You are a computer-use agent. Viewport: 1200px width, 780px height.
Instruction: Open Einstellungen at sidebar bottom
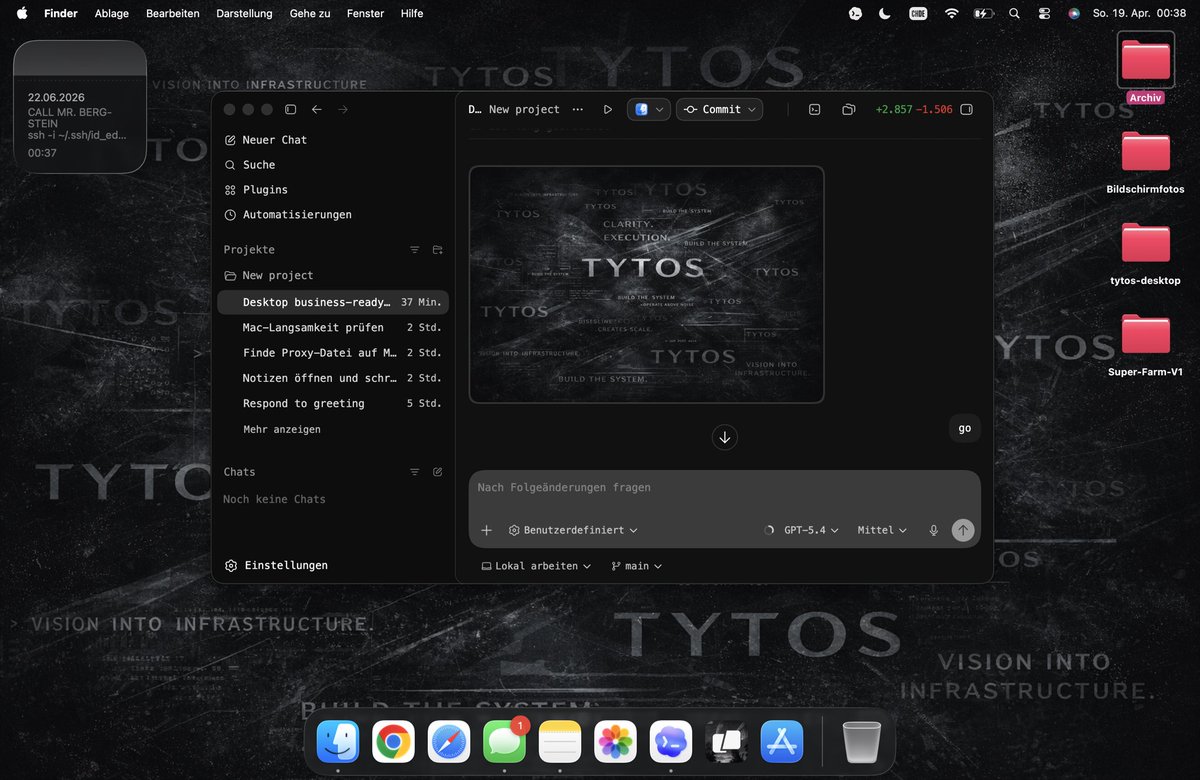[x=276, y=565]
